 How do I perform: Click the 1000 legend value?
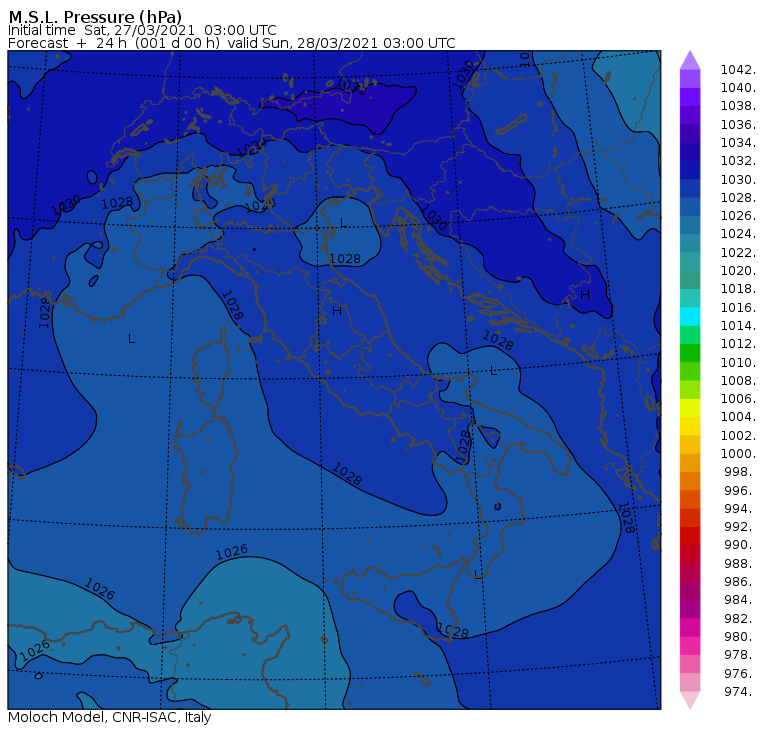click(738, 454)
